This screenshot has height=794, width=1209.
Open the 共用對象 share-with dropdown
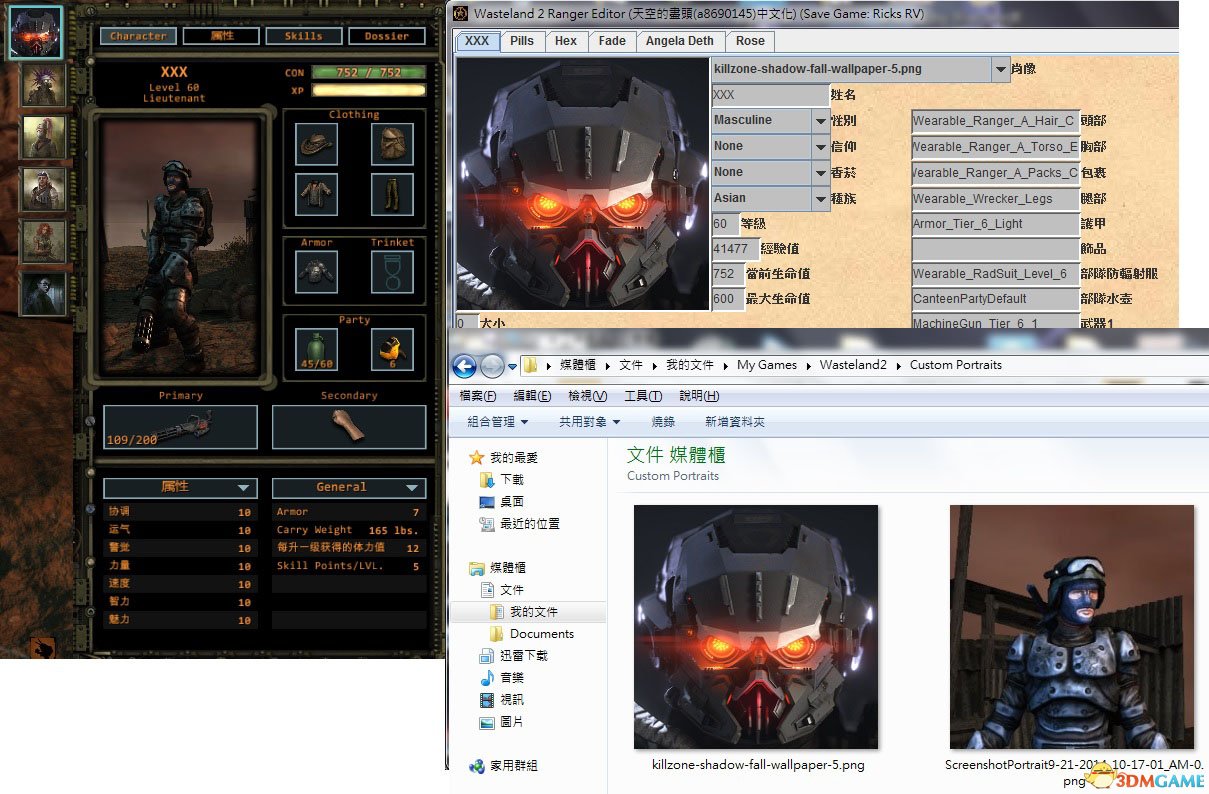coord(590,422)
